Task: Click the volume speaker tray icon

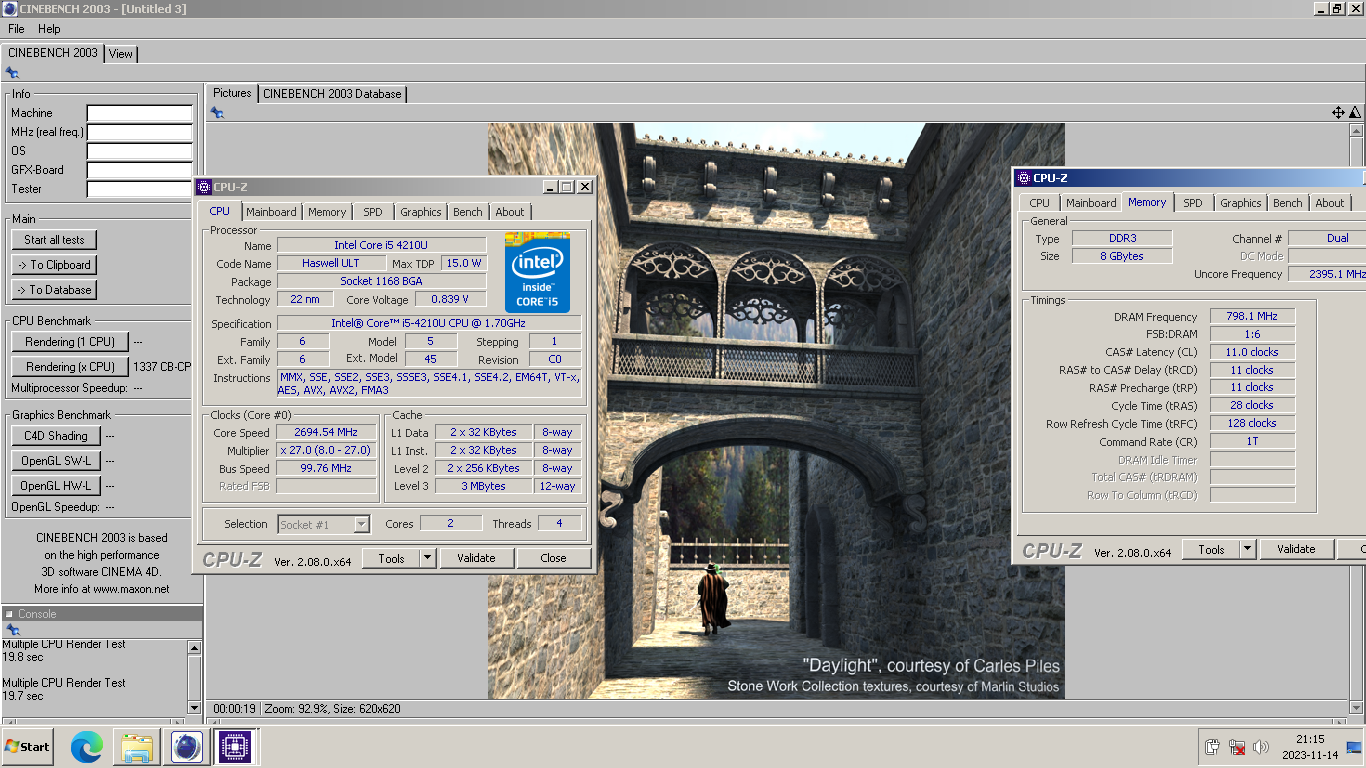Action: 1260,747
